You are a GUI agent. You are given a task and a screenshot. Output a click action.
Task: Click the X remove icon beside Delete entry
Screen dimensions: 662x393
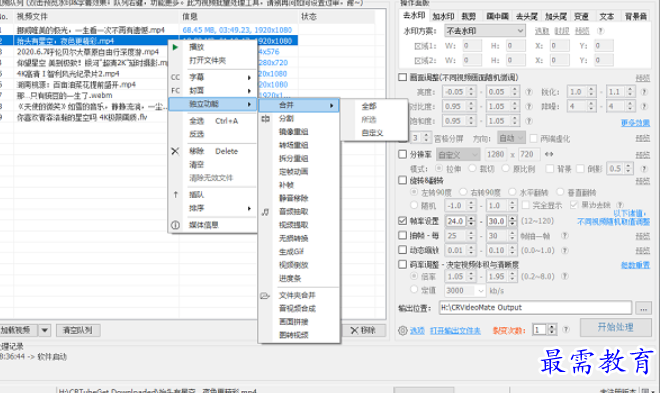click(x=175, y=151)
